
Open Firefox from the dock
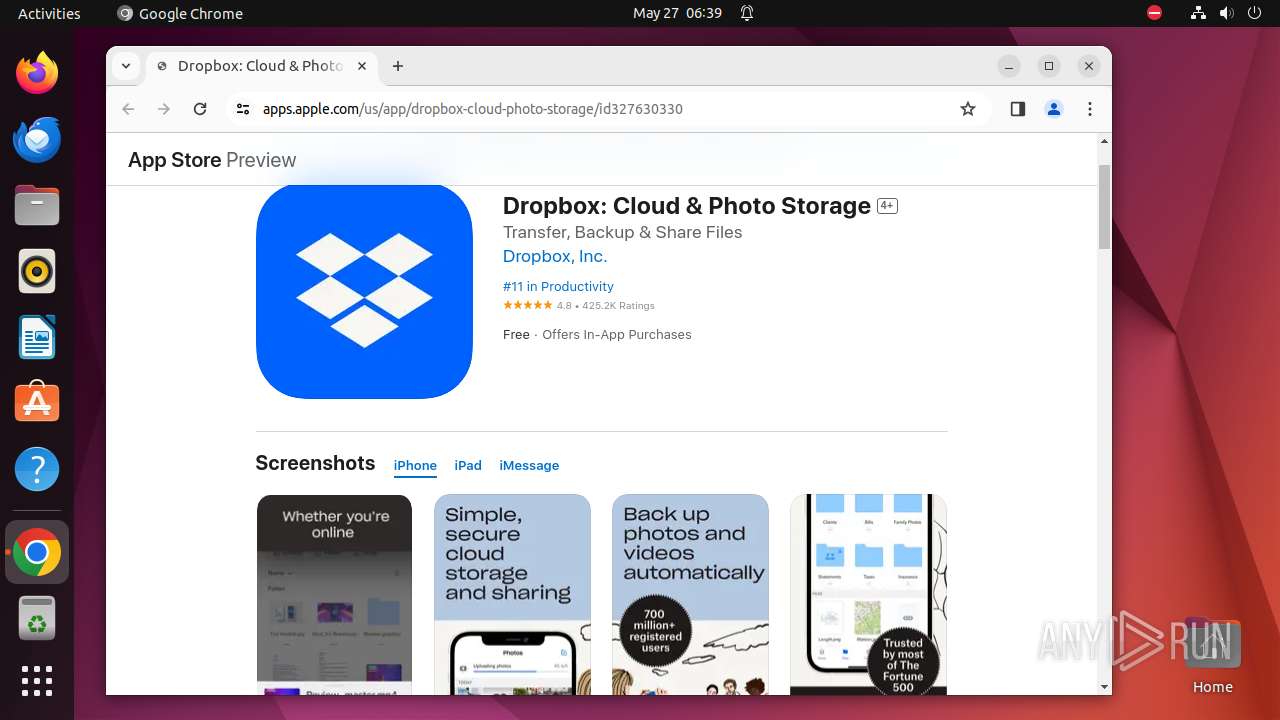pyautogui.click(x=37, y=73)
